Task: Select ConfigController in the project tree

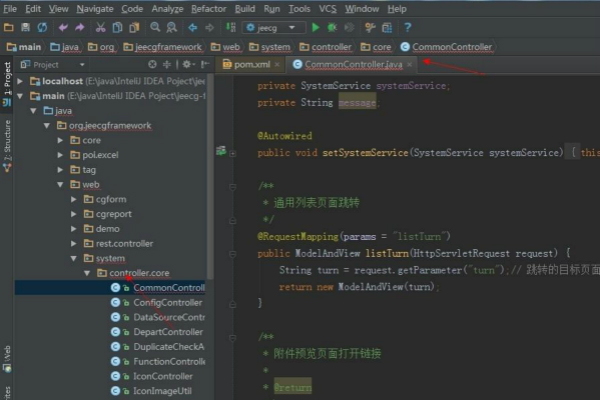Action: click(167, 302)
